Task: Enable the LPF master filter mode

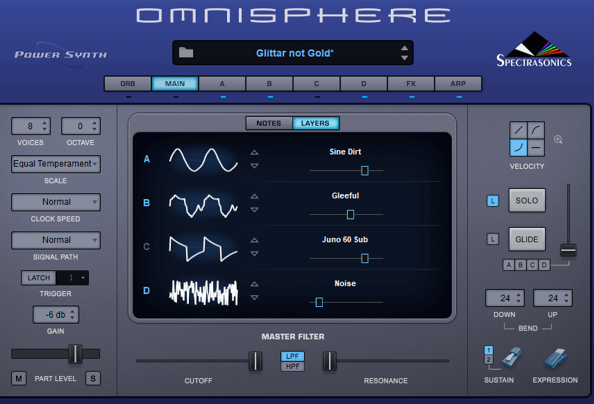Action: [x=292, y=356]
